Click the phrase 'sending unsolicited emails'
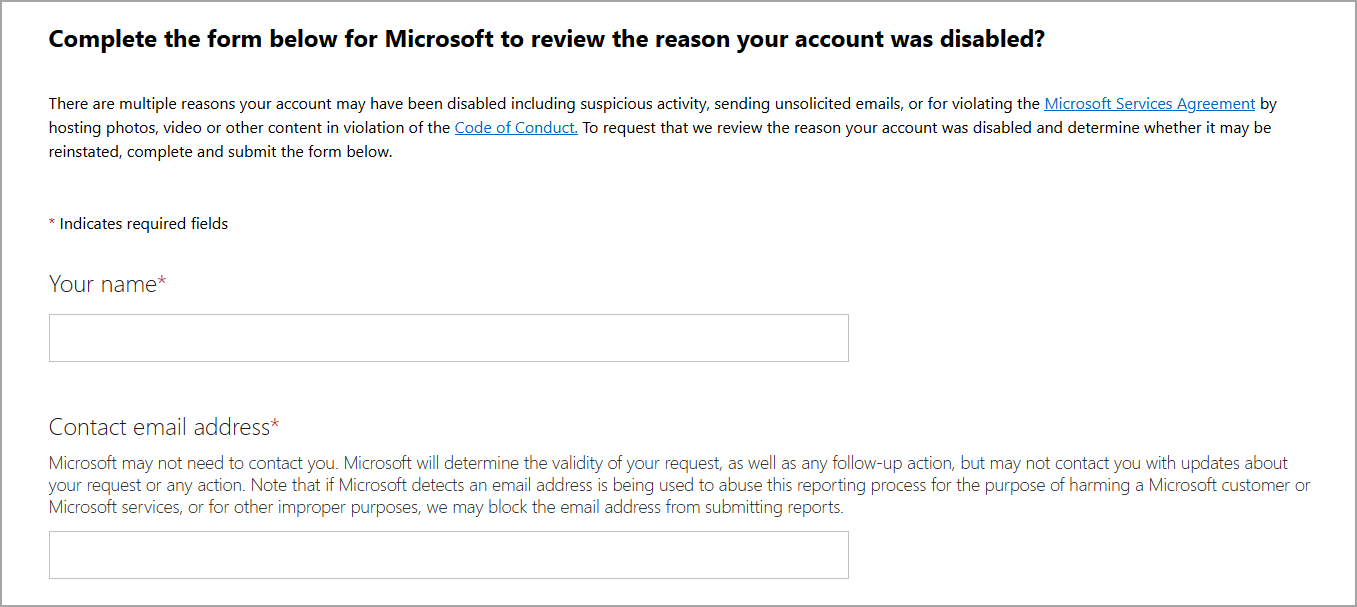Screen dimensions: 1357x607 coord(807,104)
